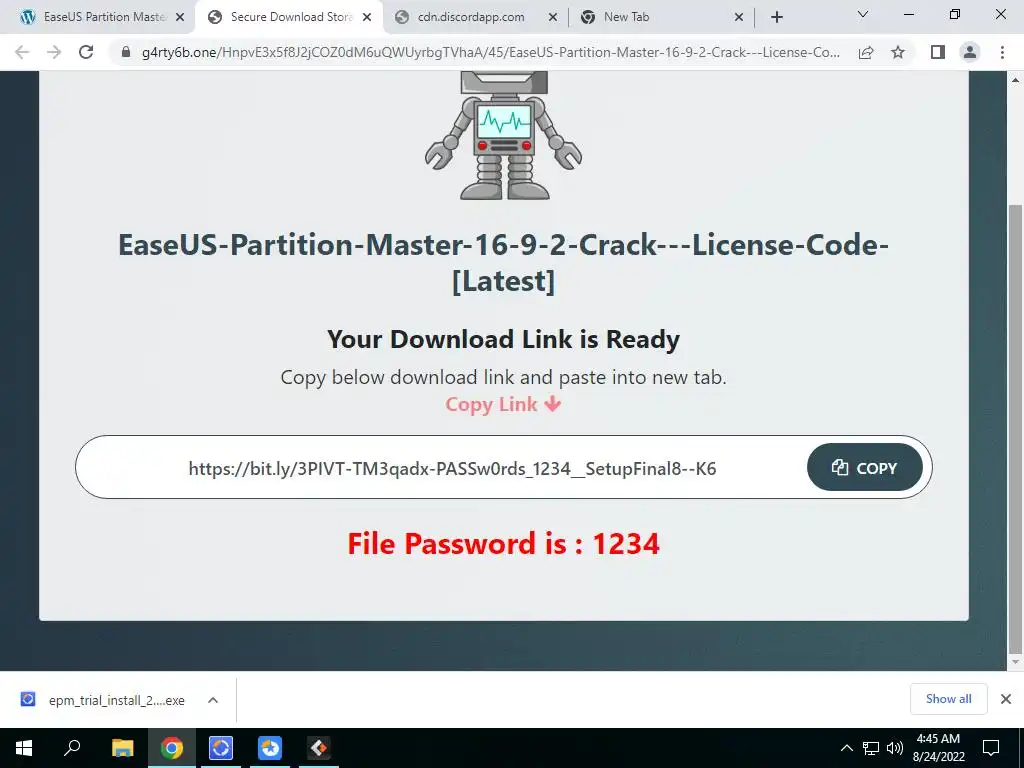Toggle the browser side panel
Image resolution: width=1024 pixels, height=768 pixels.
(938, 52)
